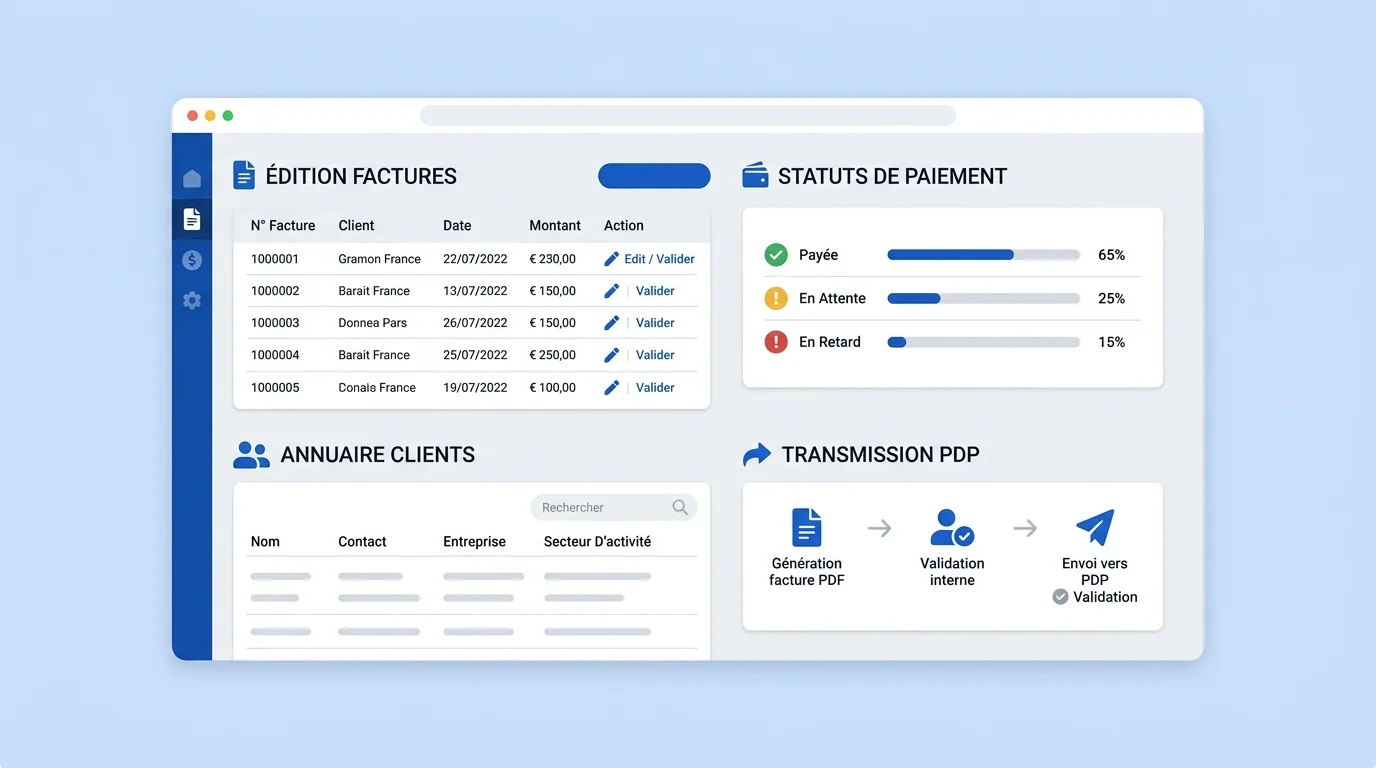Screen dimensions: 1376x768
Task: Click the search magnifier icon
Action: 680,508
